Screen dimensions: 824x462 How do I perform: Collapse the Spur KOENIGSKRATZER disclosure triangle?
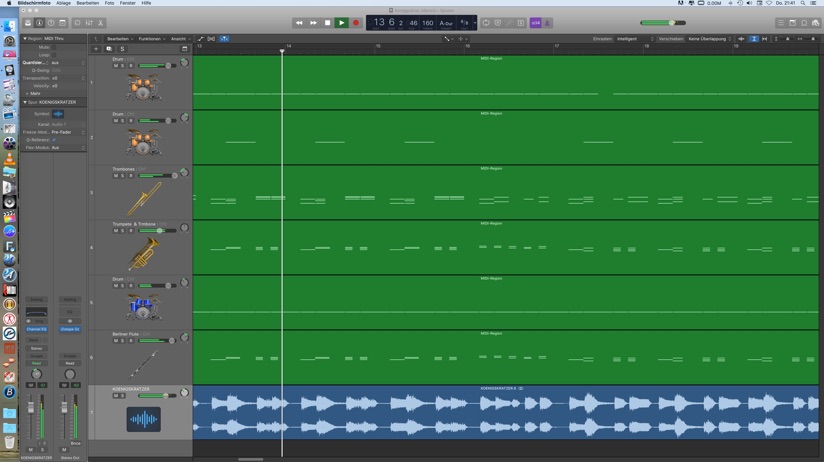[x=25, y=102]
